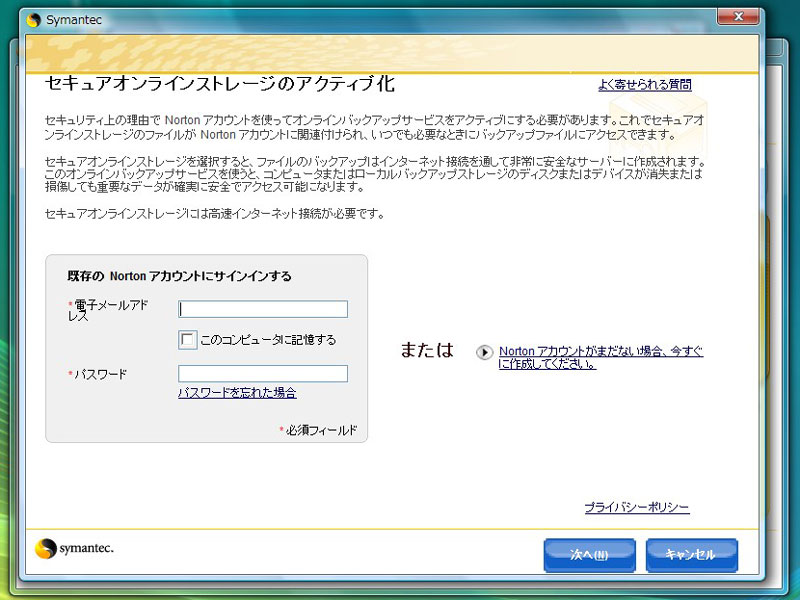Click the Symantec icon in the title bar
Image resolution: width=800 pixels, height=600 pixels.
34,20
